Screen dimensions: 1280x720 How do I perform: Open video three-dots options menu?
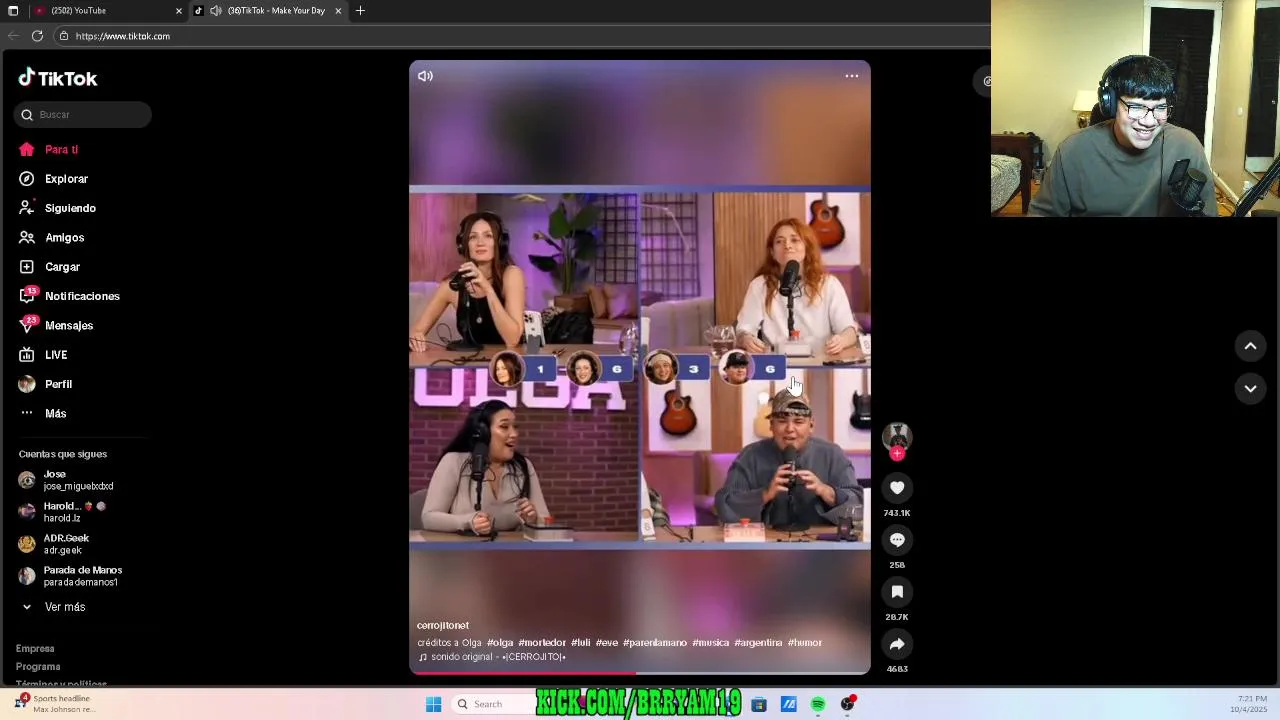pos(852,76)
